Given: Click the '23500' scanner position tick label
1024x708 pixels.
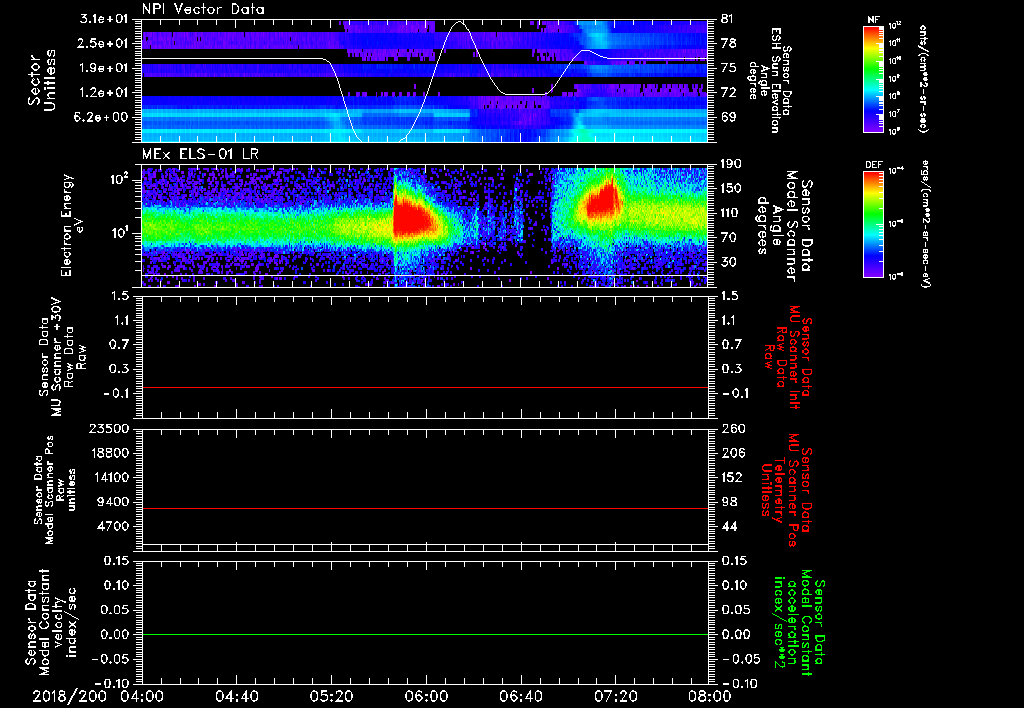Looking at the screenshot, I should [x=108, y=428].
